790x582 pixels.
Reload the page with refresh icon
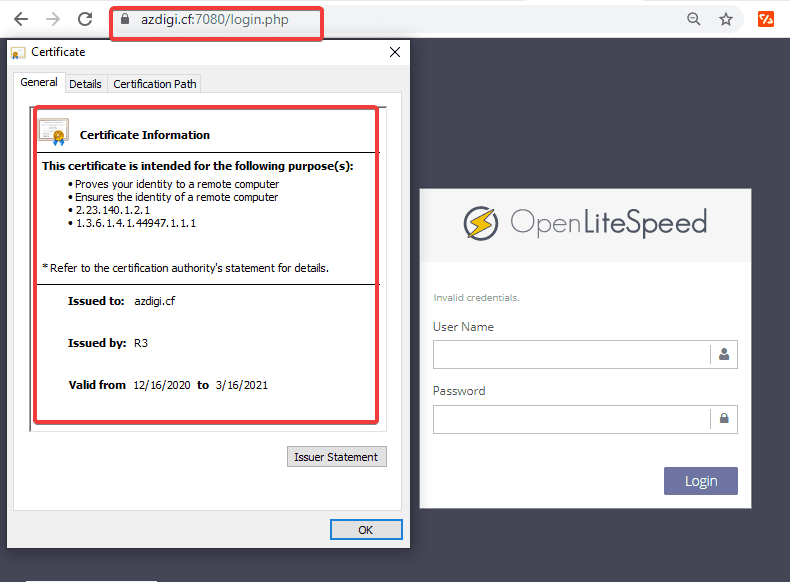point(85,19)
